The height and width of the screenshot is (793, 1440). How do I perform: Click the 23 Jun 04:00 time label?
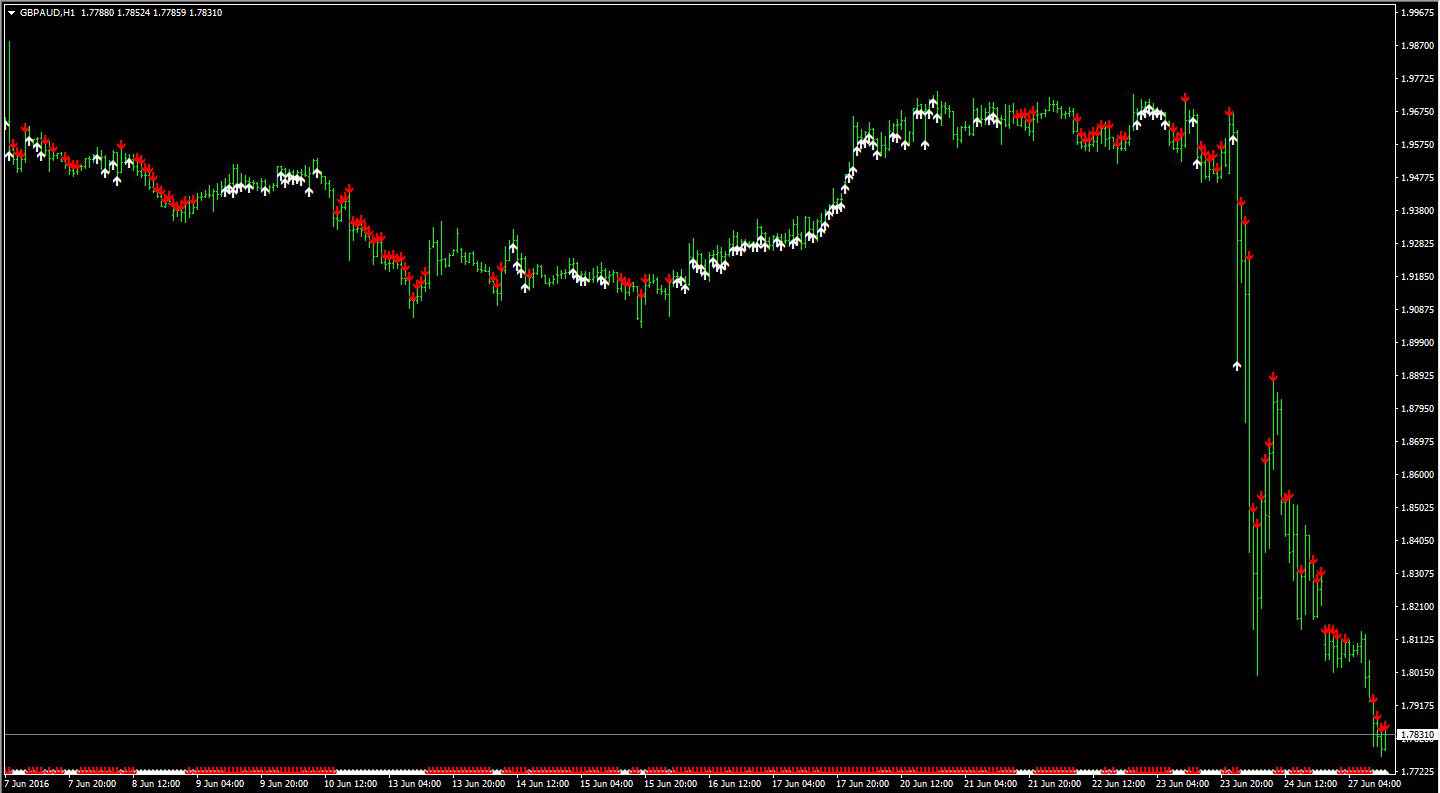1182,785
